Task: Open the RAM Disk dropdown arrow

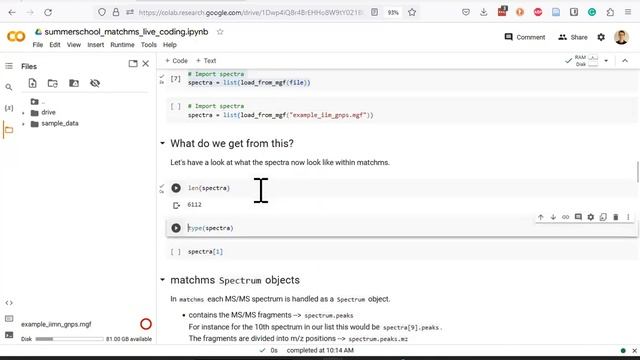Action: pyautogui.click(x=606, y=61)
